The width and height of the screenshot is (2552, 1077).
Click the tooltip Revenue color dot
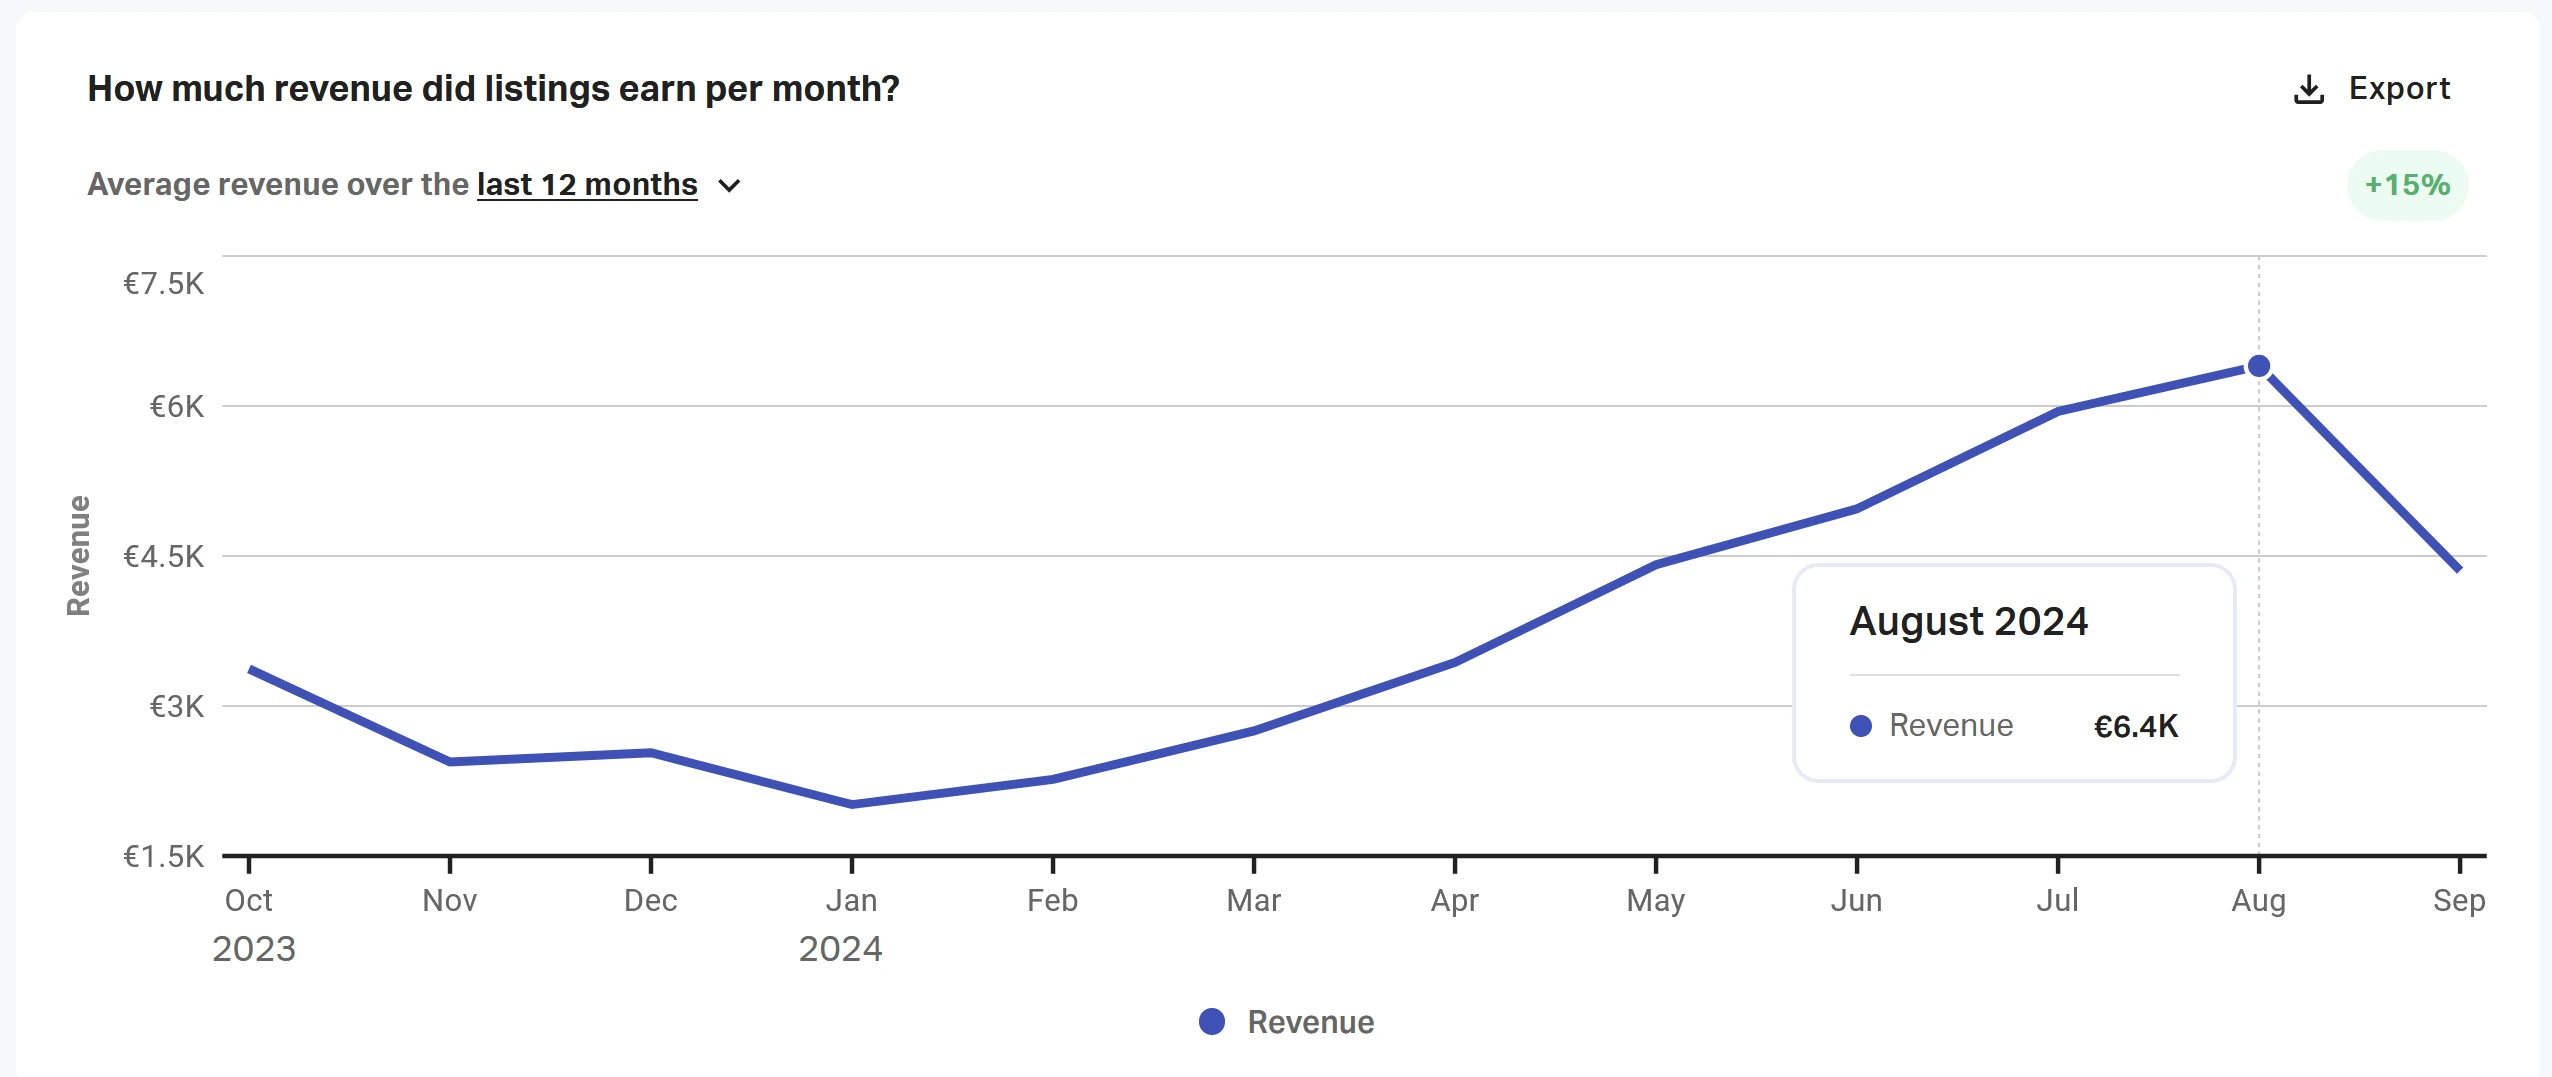click(x=1861, y=726)
